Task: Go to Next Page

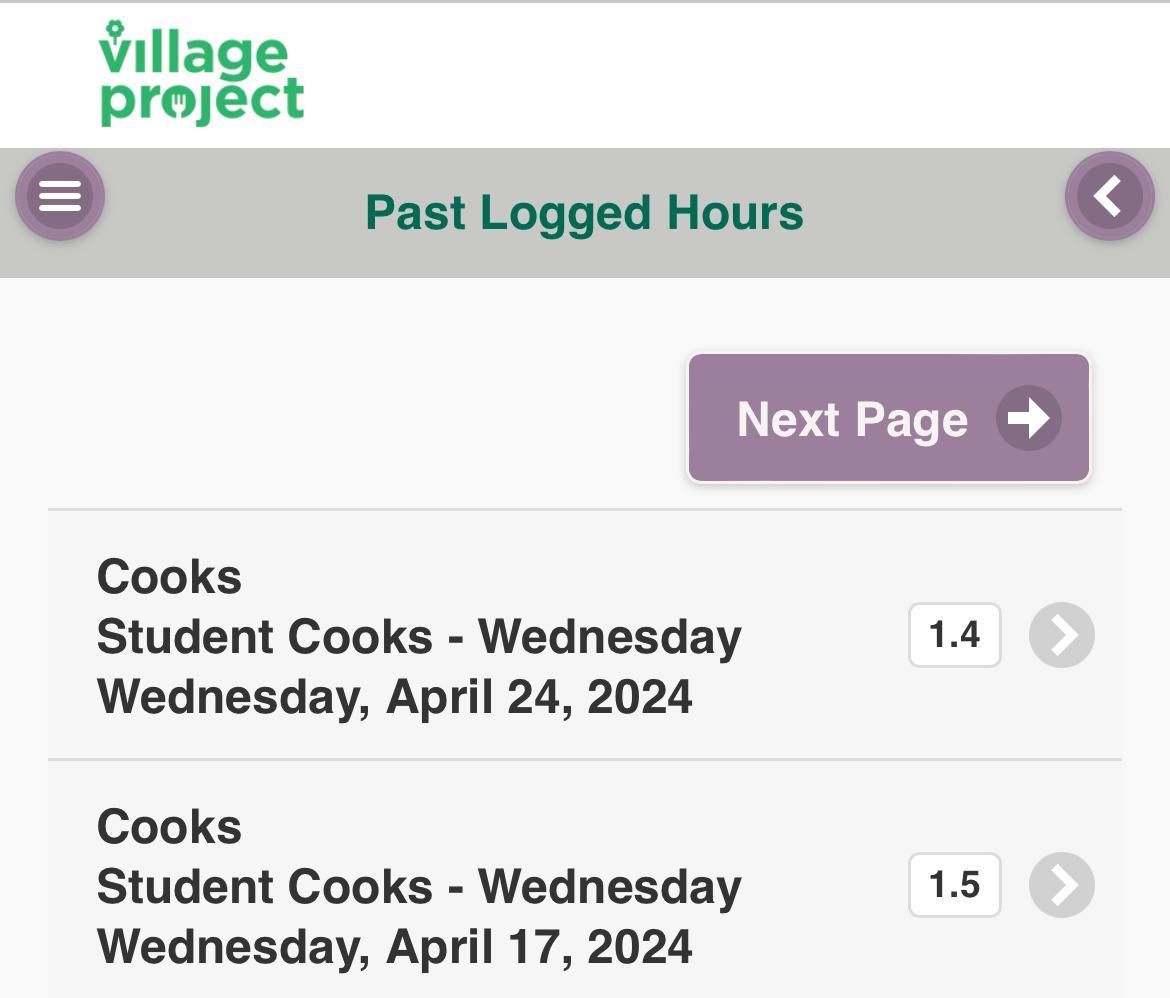Action: (852, 419)
